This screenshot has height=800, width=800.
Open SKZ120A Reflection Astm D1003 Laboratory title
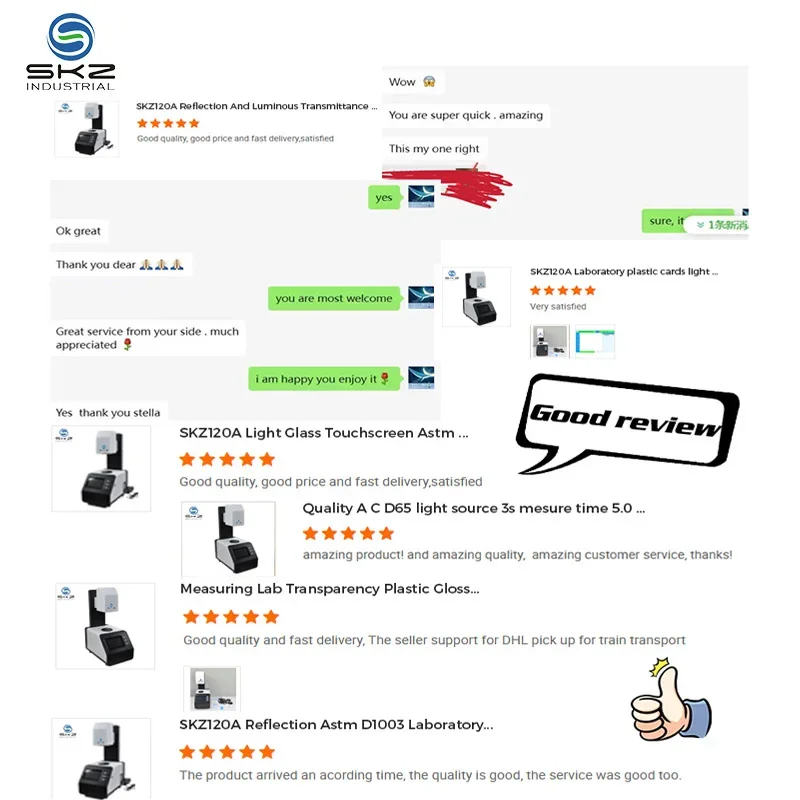[336, 725]
